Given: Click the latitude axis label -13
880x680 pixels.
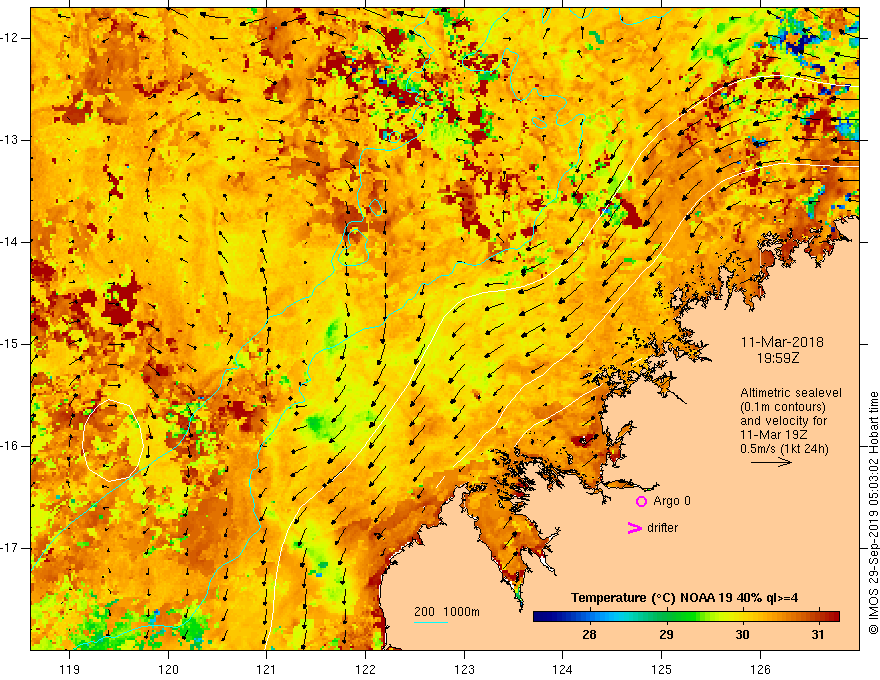Looking at the screenshot, I should [10, 140].
